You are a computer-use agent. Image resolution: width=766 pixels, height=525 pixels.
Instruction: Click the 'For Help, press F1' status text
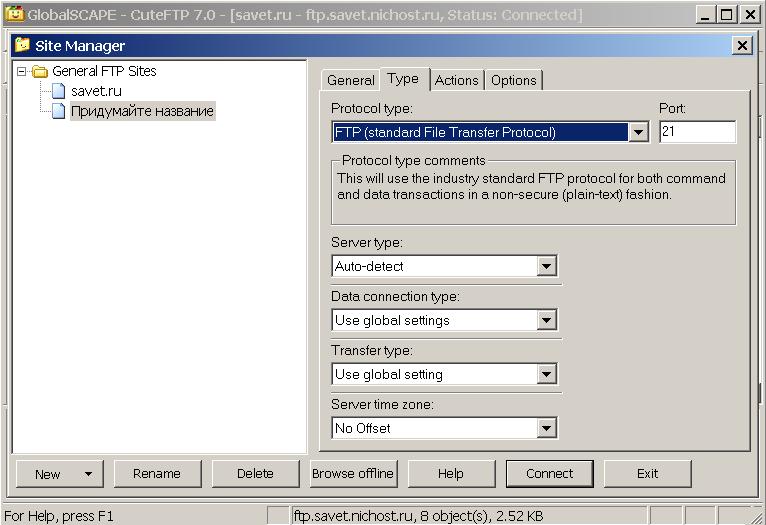pyautogui.click(x=59, y=516)
